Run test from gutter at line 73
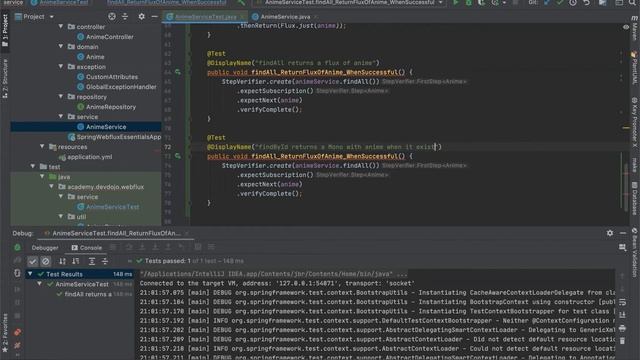This screenshot has height=360, width=640. (178, 156)
